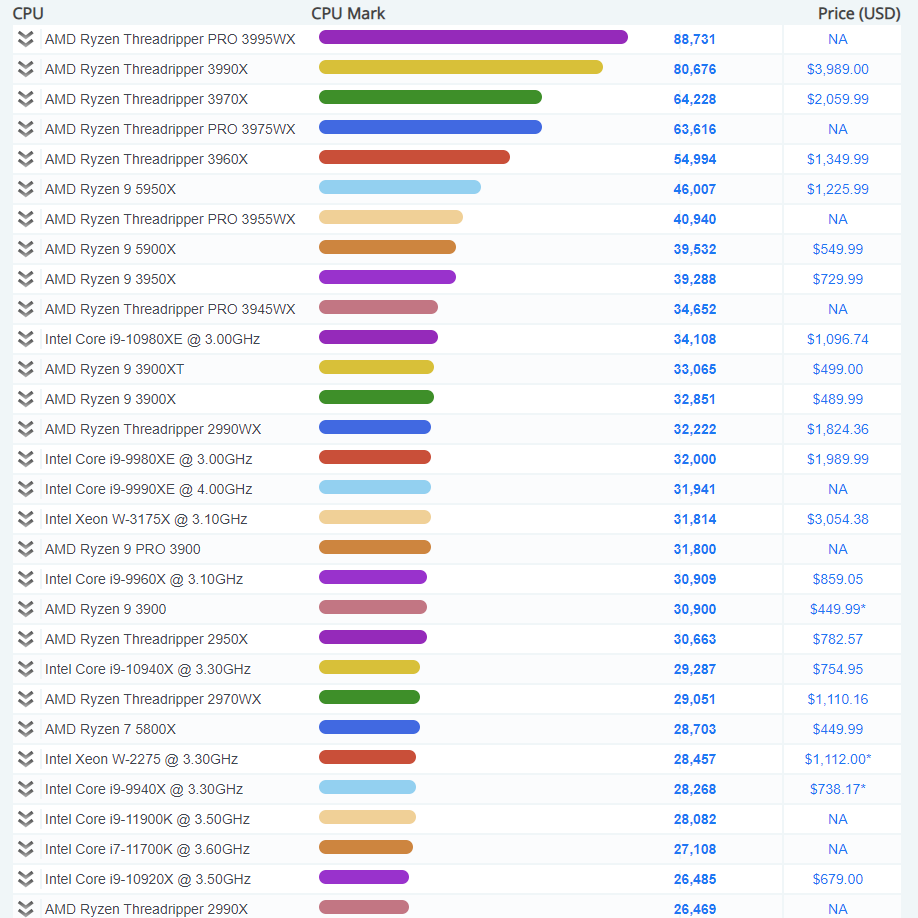Expand the Threadripper PRO 3975WX row chevron
The image size is (918, 918).
(25, 129)
